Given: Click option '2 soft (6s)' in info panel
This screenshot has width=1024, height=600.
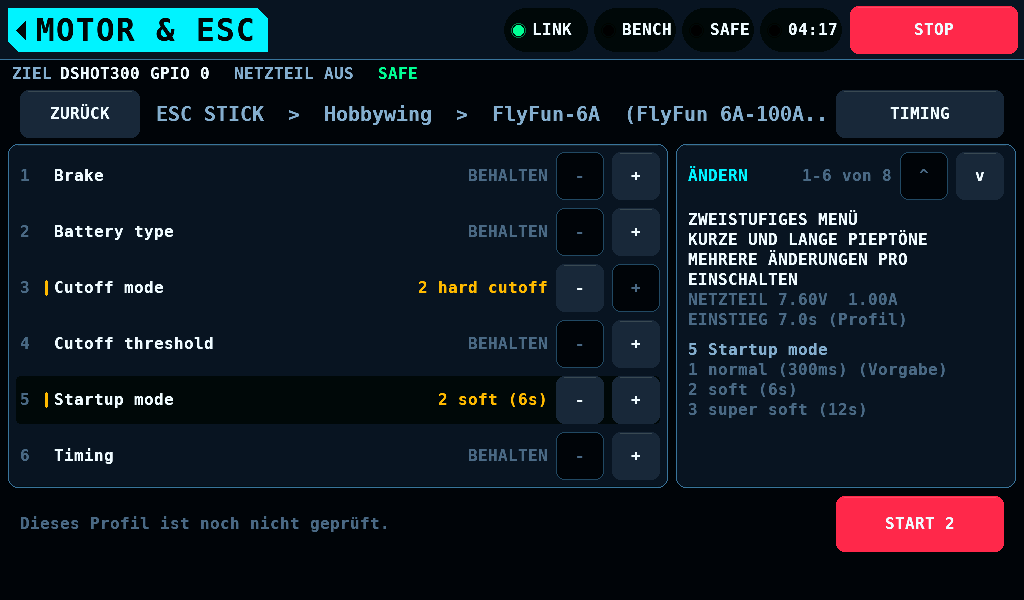Looking at the screenshot, I should 743,390.
